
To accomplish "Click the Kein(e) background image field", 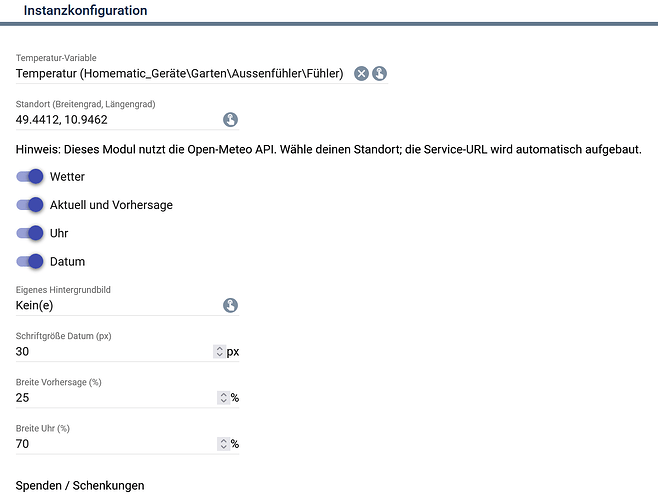I will (x=118, y=305).
